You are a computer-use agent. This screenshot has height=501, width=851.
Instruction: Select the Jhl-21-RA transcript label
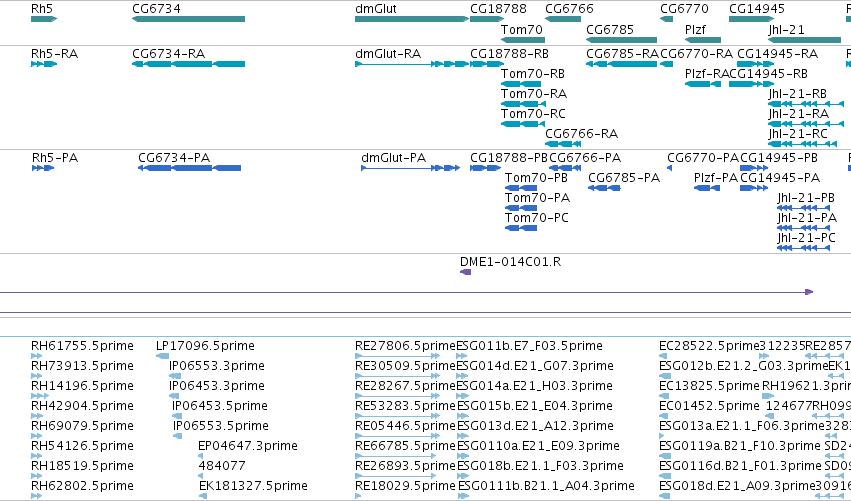coord(799,114)
